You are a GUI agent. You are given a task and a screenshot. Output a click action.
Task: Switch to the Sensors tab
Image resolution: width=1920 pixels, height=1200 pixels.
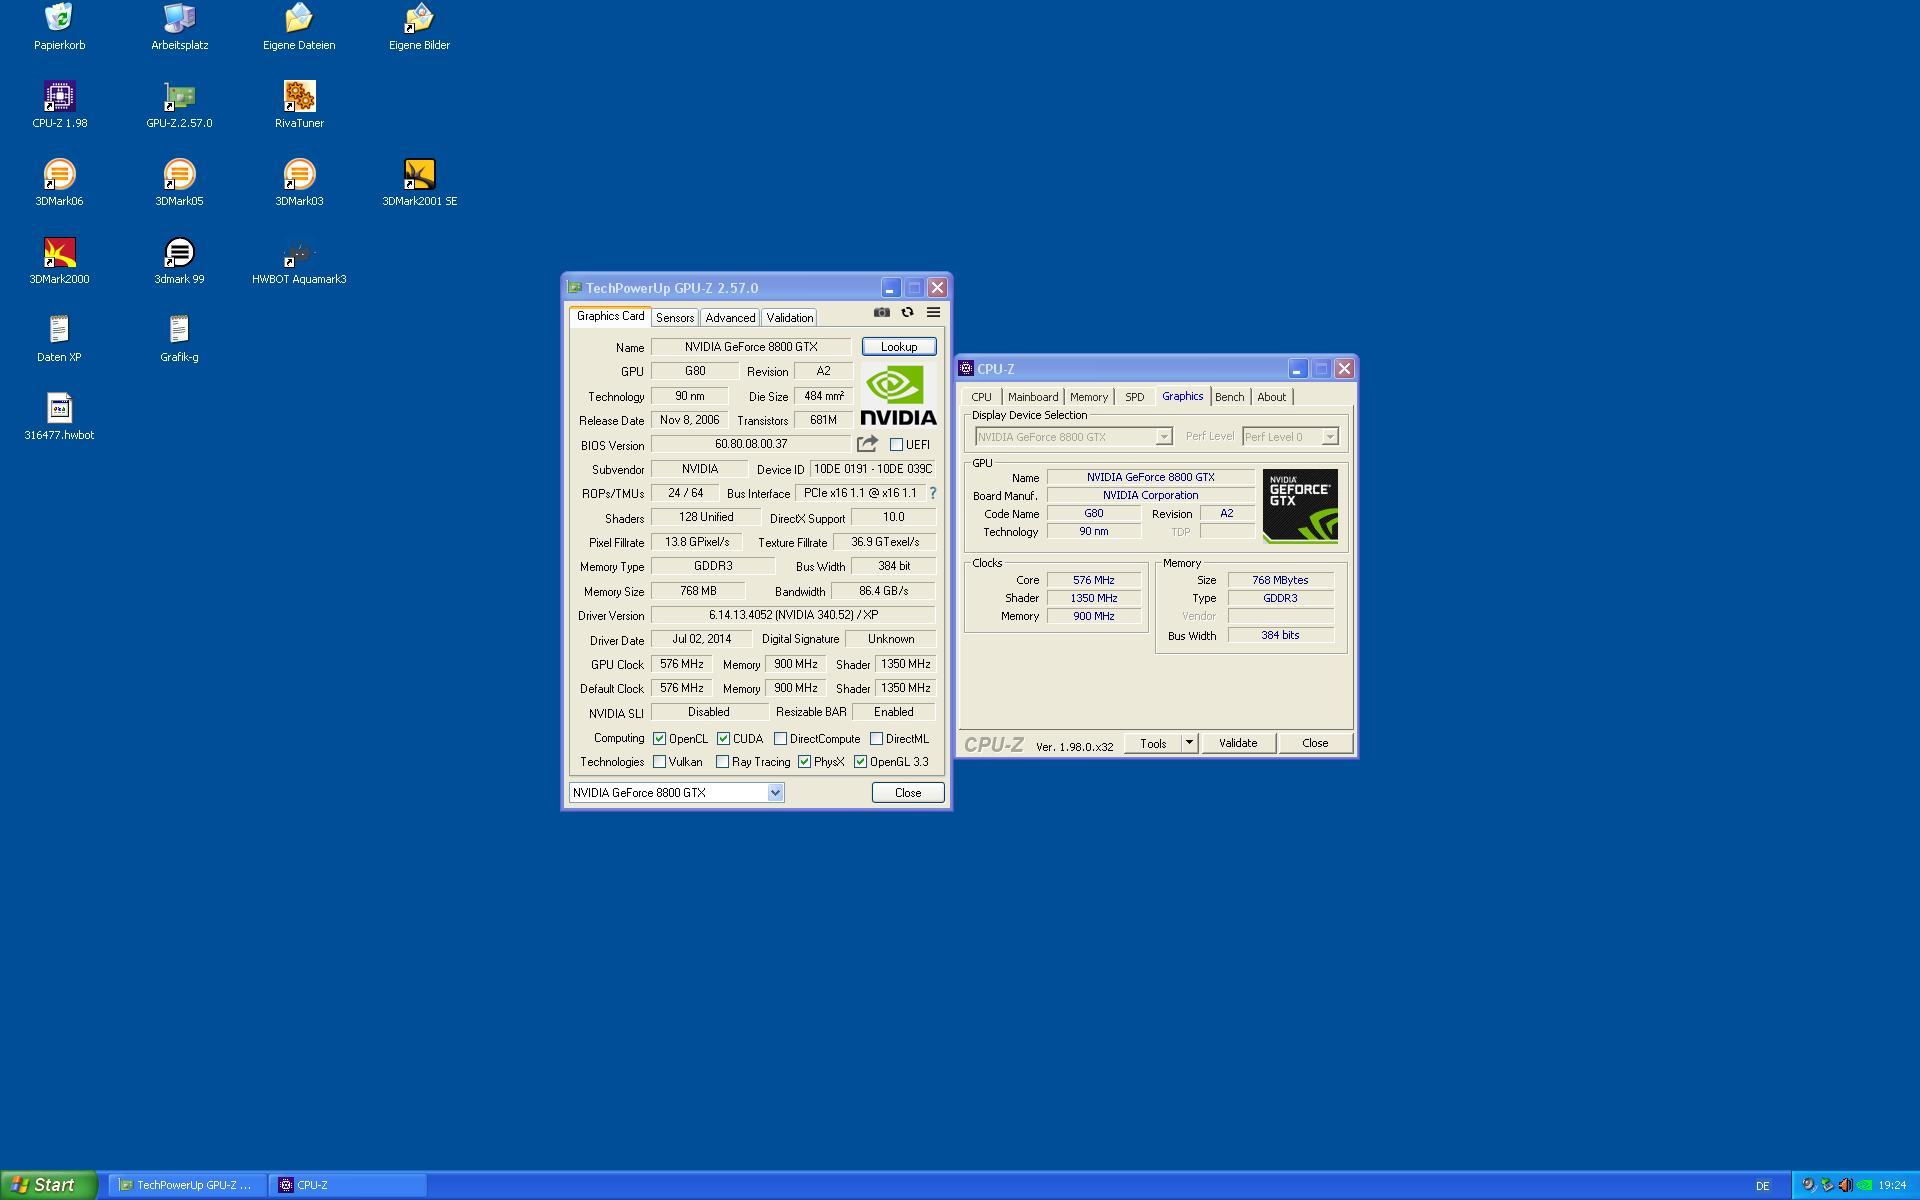click(675, 318)
